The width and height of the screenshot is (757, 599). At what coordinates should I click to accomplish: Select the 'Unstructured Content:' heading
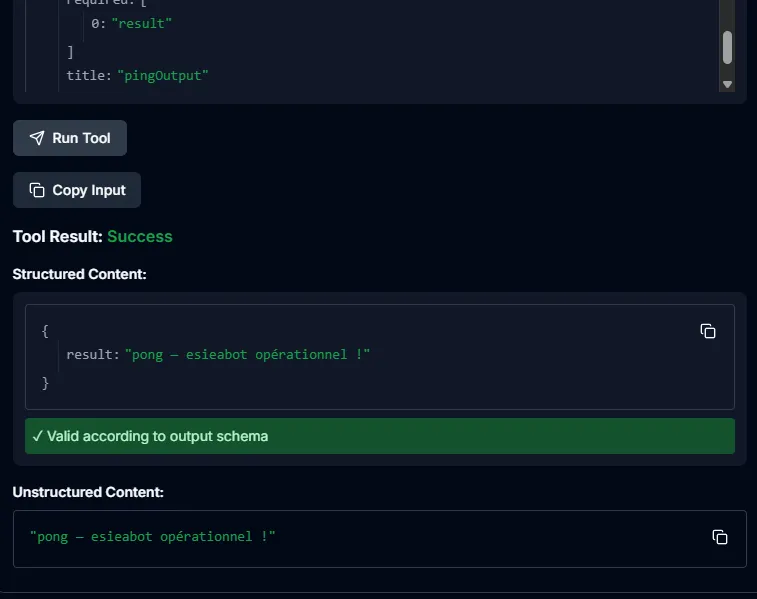(x=88, y=492)
